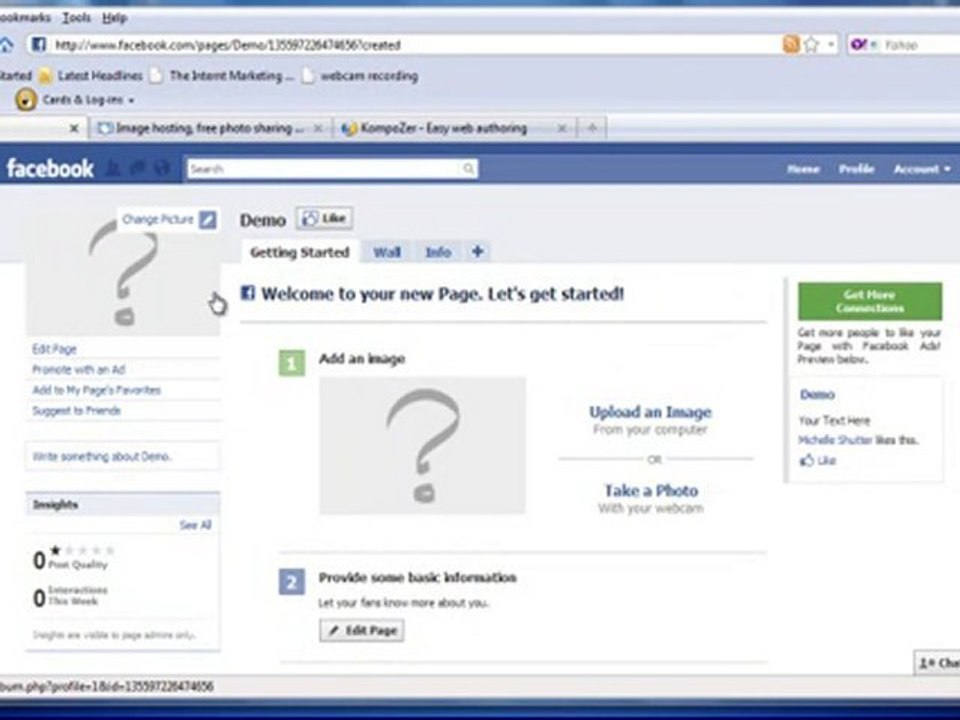Screen dimensions: 960x720
Task: Open notifications globe icon in header
Action: (x=161, y=168)
